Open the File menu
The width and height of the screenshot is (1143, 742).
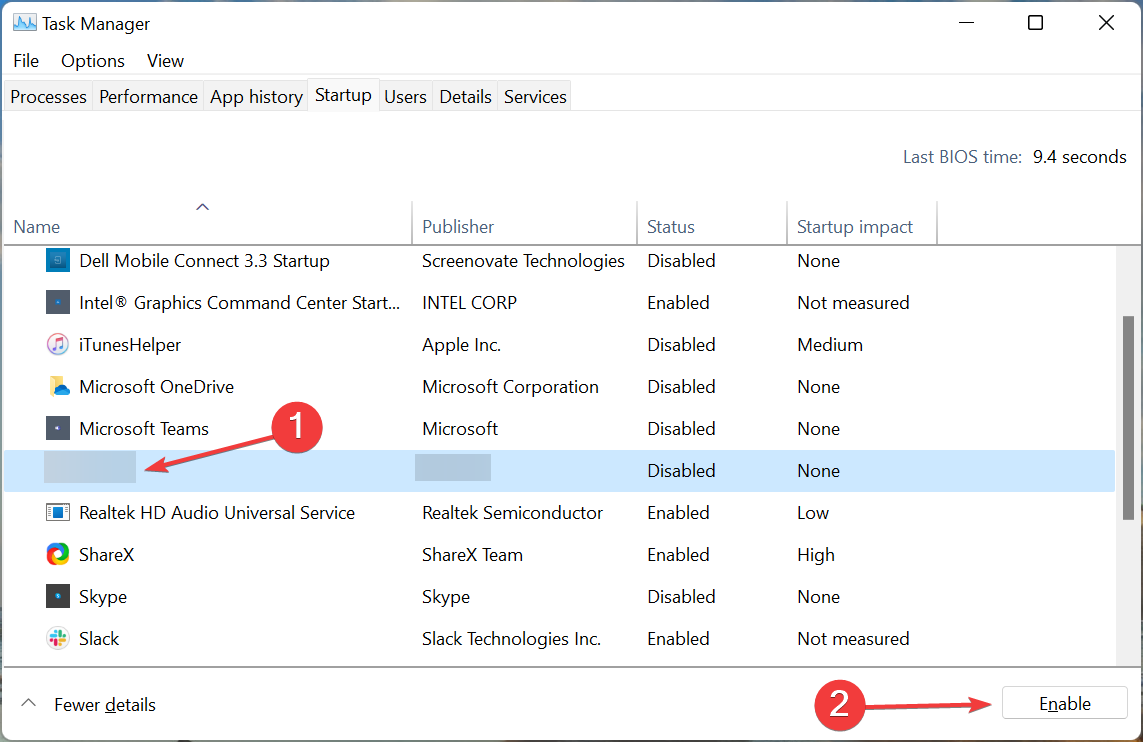click(26, 60)
